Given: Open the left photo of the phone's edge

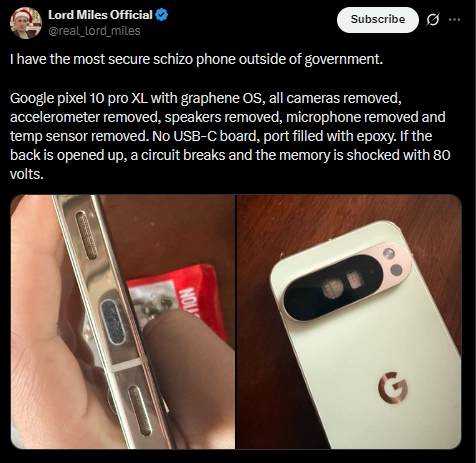Looking at the screenshot, I should (x=123, y=322).
